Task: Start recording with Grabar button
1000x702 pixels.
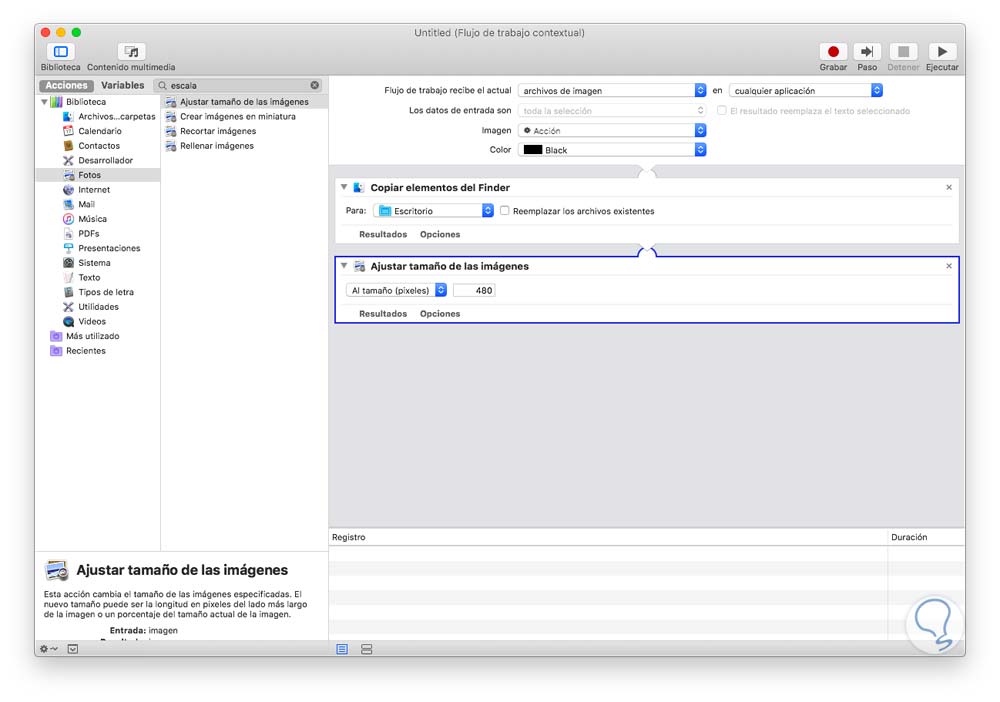Action: pyautogui.click(x=833, y=52)
